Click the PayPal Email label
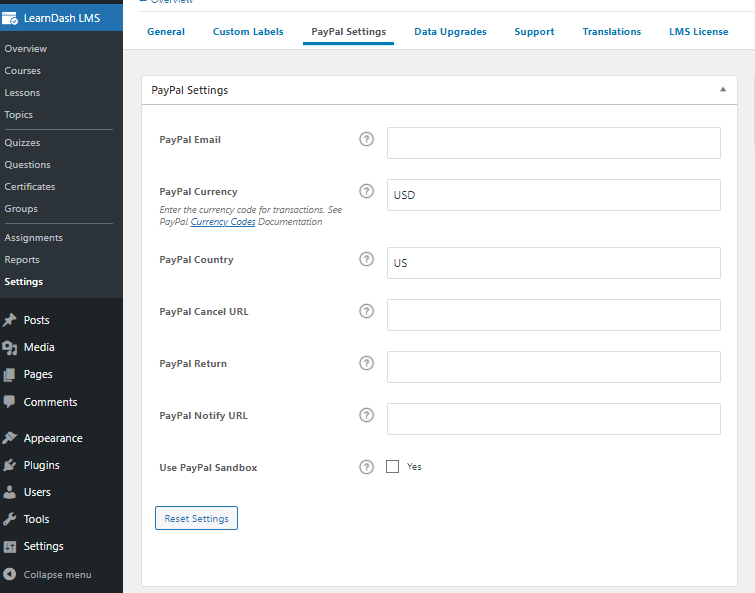The width and height of the screenshot is (755, 593). click(x=190, y=140)
